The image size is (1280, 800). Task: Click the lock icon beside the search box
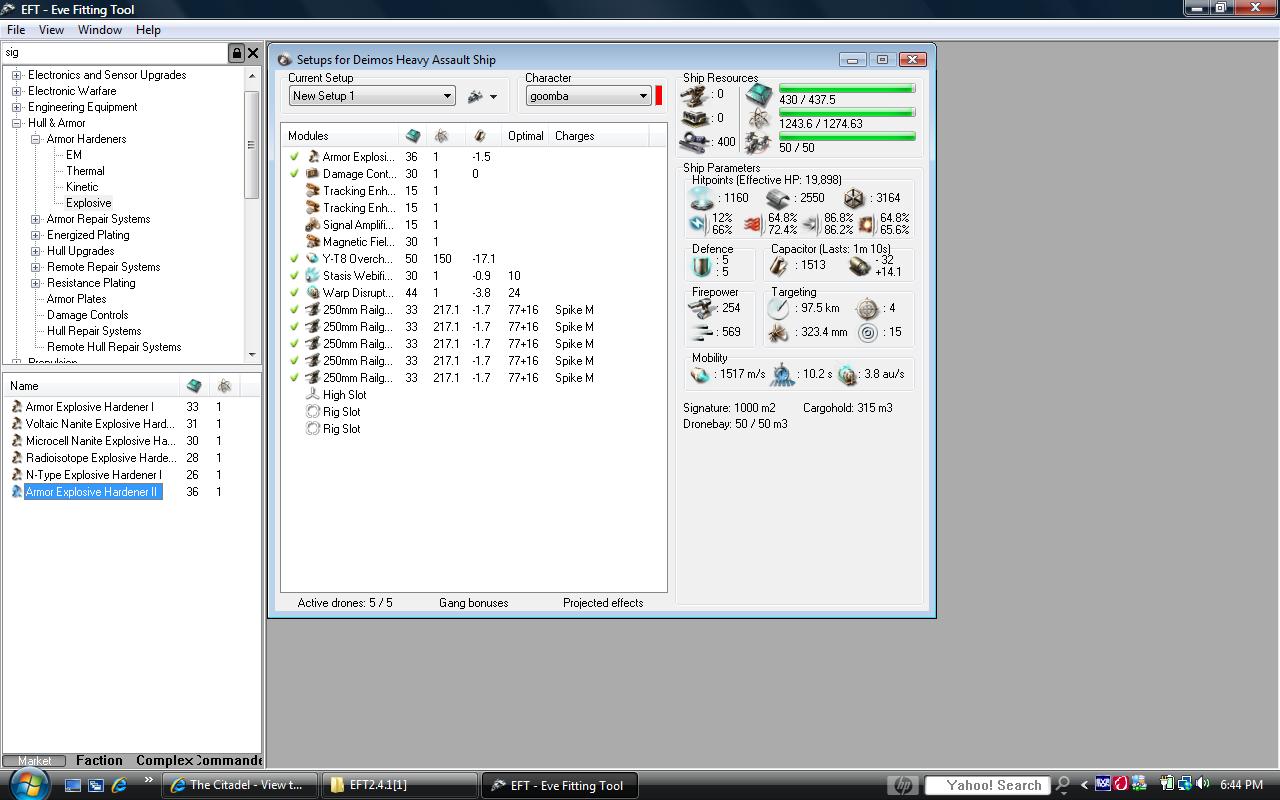237,53
